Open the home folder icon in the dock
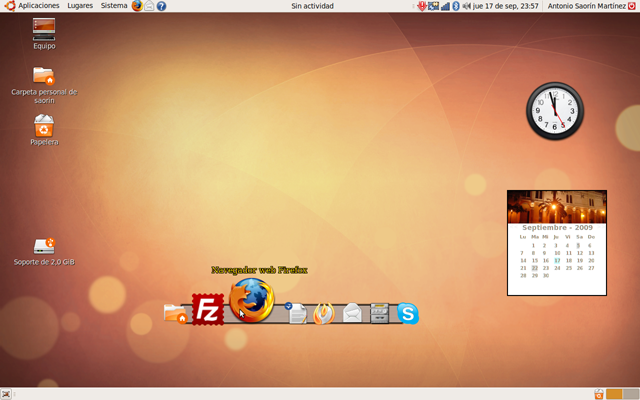Screen dimensions: 640x400 pyautogui.click(x=175, y=314)
